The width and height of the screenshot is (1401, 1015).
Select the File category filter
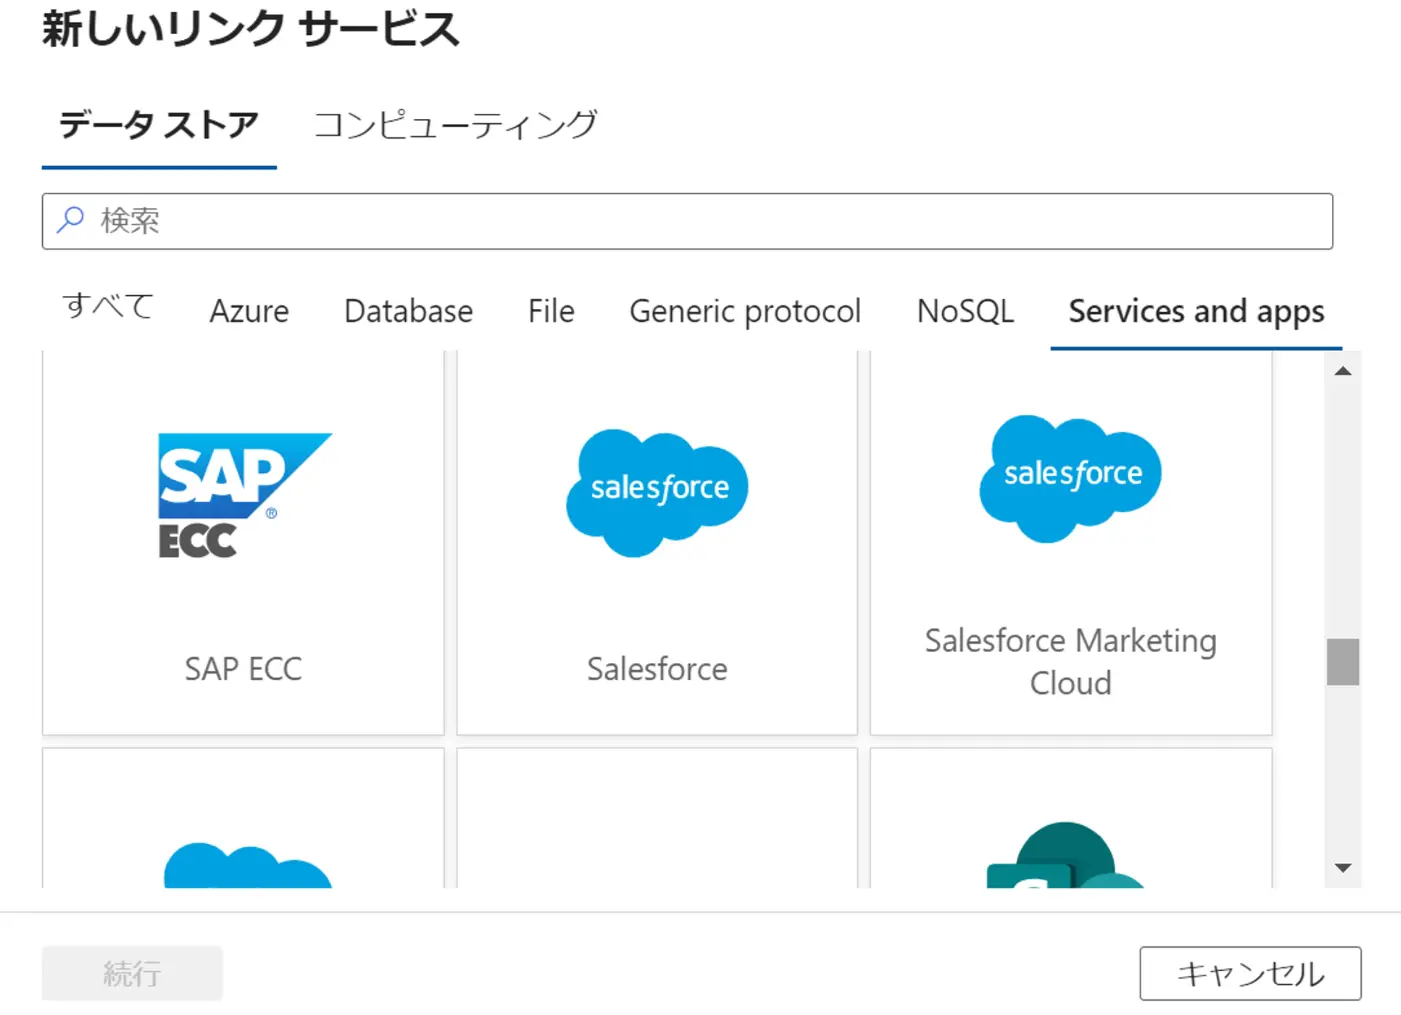pyautogui.click(x=551, y=311)
